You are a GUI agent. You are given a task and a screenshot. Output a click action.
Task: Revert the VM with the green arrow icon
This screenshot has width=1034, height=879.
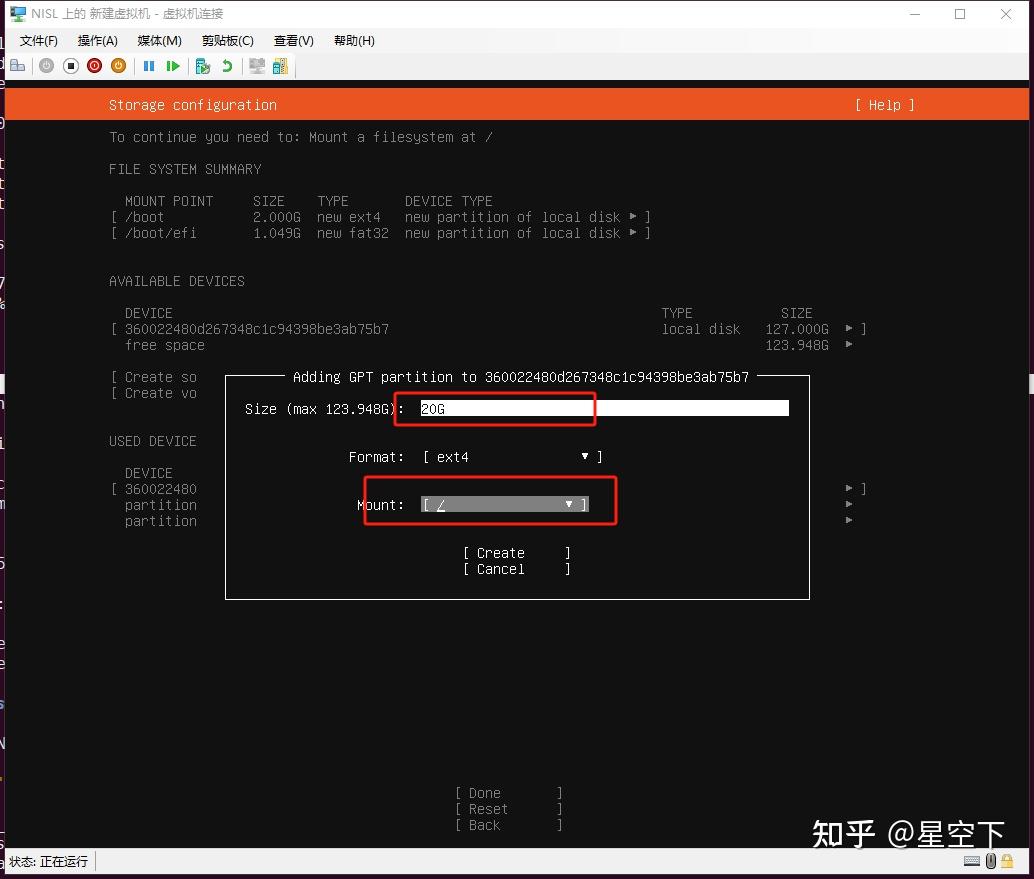click(227, 66)
